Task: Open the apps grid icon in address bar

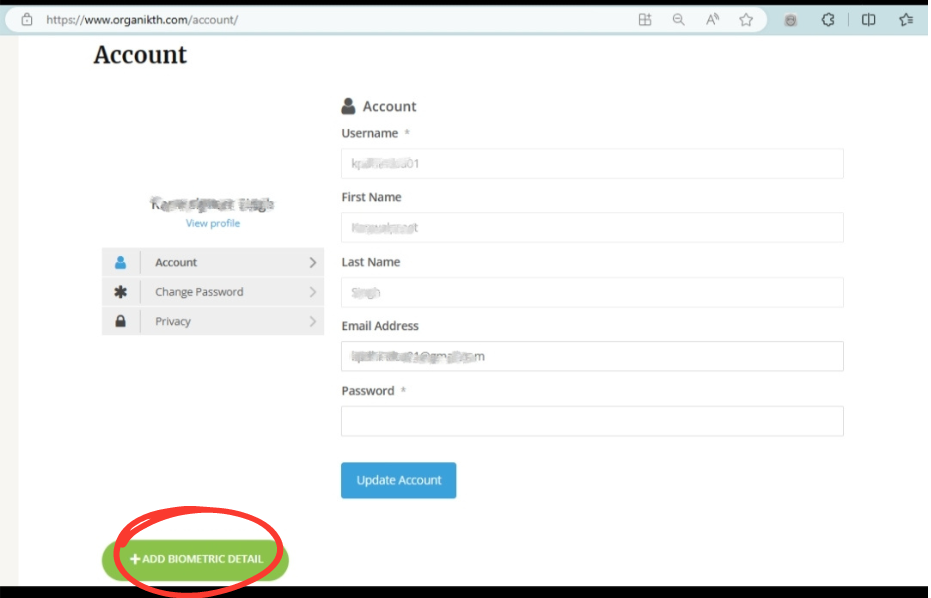Action: point(645,19)
